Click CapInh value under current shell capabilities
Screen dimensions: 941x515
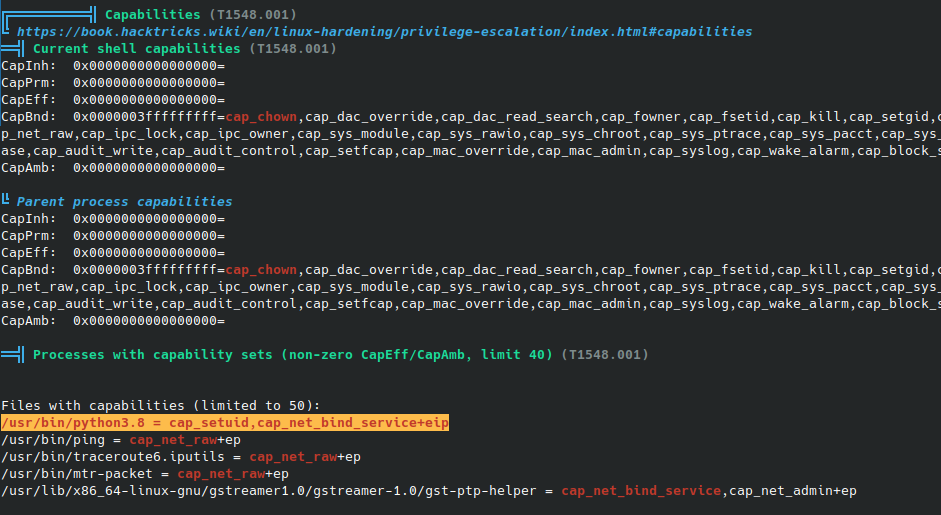[x=149, y=65]
